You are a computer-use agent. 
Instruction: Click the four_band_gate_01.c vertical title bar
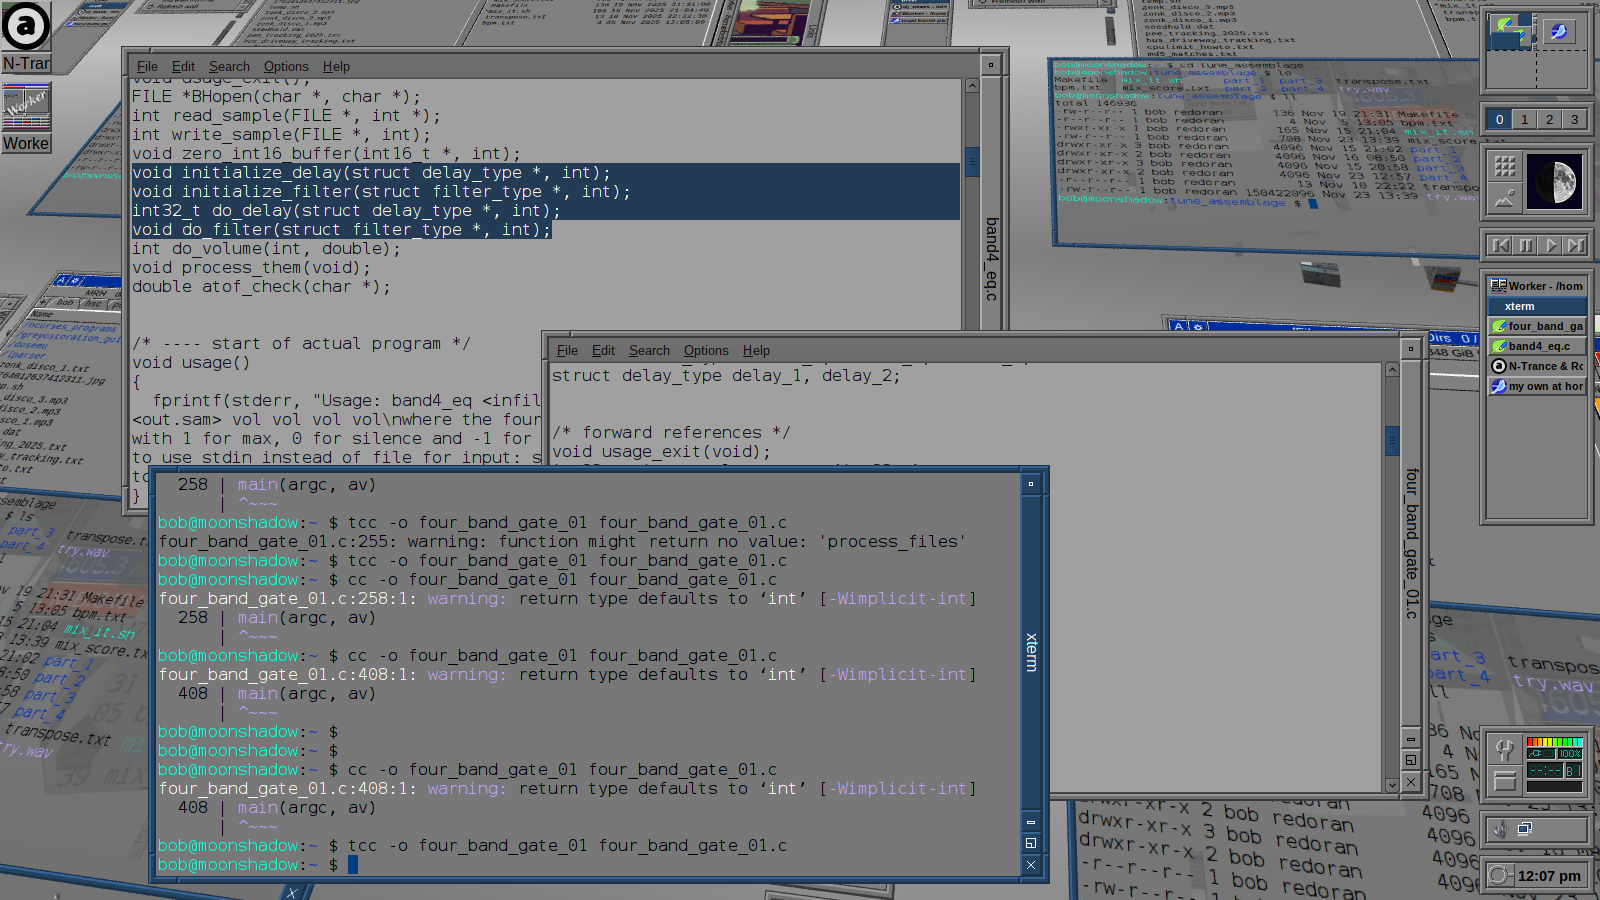point(1411,543)
